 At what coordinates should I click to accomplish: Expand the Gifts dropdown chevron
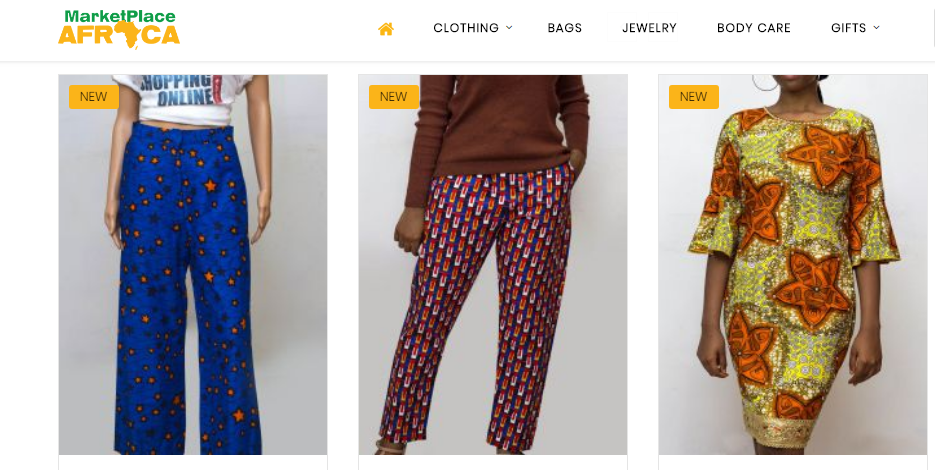click(877, 27)
